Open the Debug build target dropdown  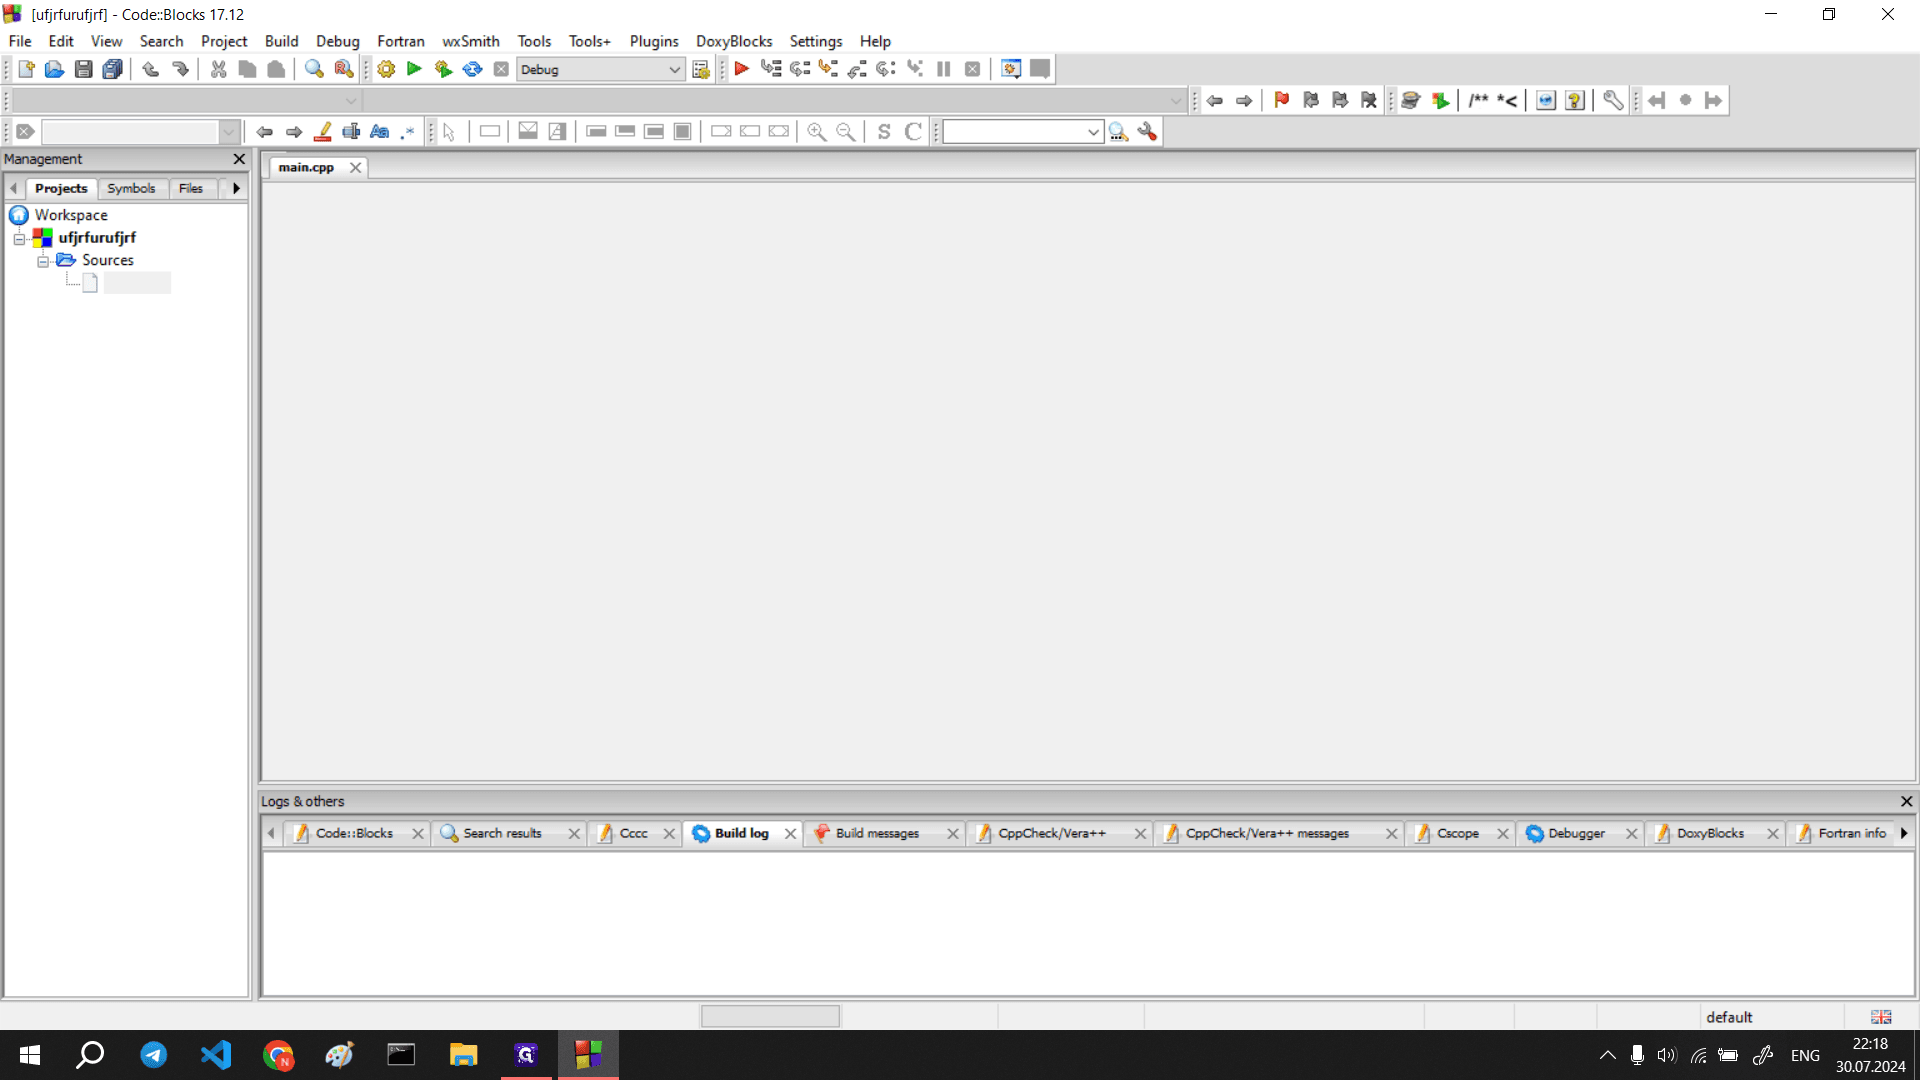(x=674, y=69)
